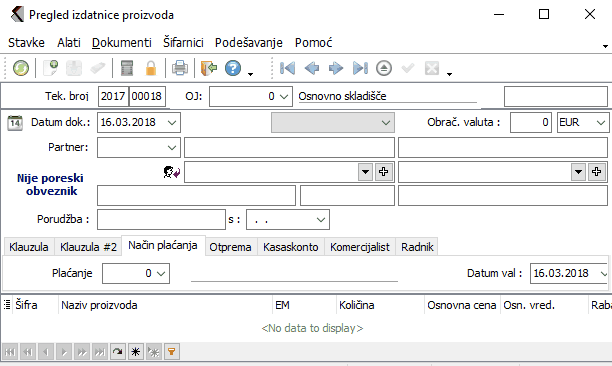This screenshot has height=366, width=612.
Task: Click the calculator icon in toolbar
Action: coord(127,68)
